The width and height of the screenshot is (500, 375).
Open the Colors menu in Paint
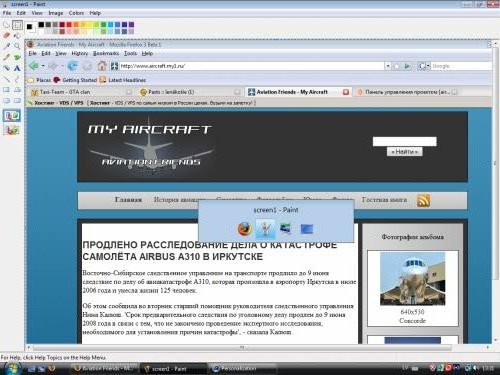pos(76,13)
